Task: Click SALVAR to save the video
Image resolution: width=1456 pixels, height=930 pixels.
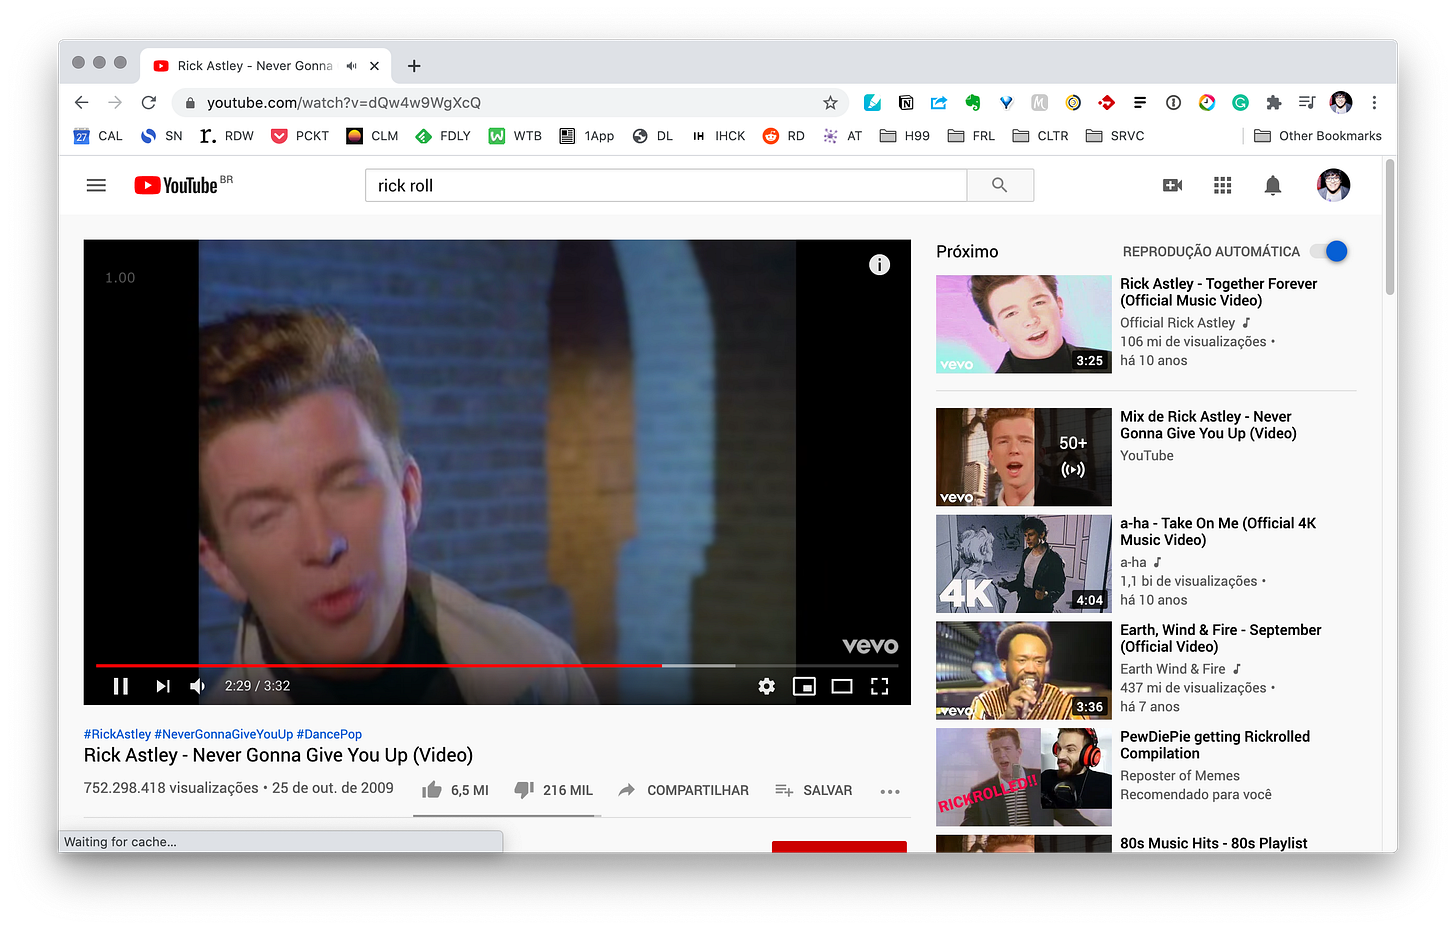Action: [814, 790]
